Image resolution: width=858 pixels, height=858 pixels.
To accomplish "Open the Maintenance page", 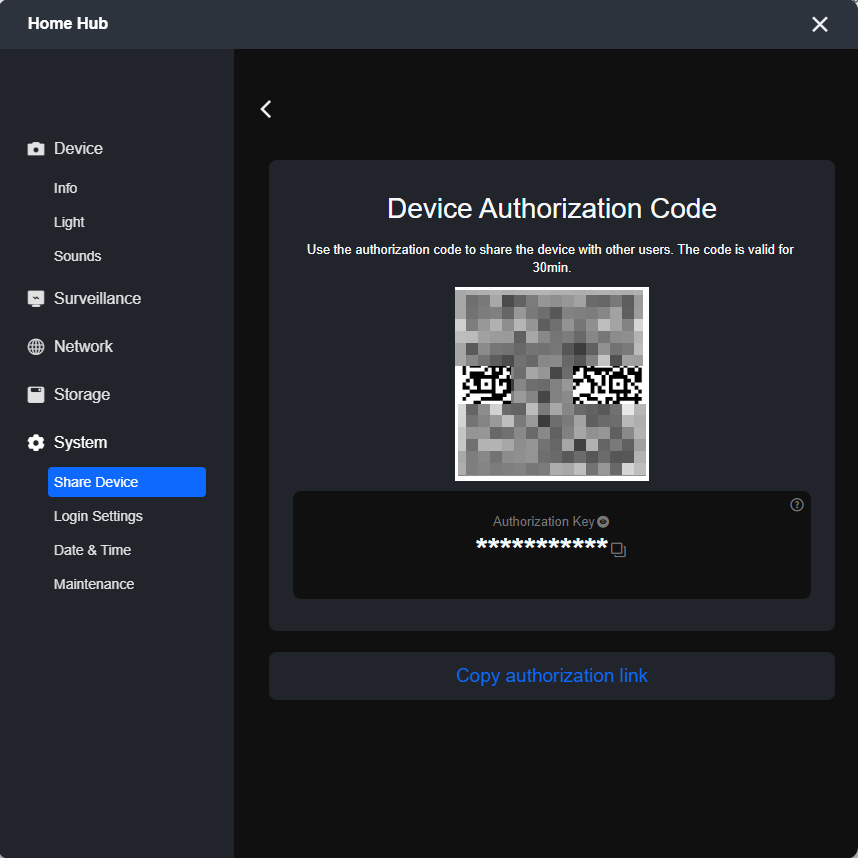I will pyautogui.click(x=94, y=584).
